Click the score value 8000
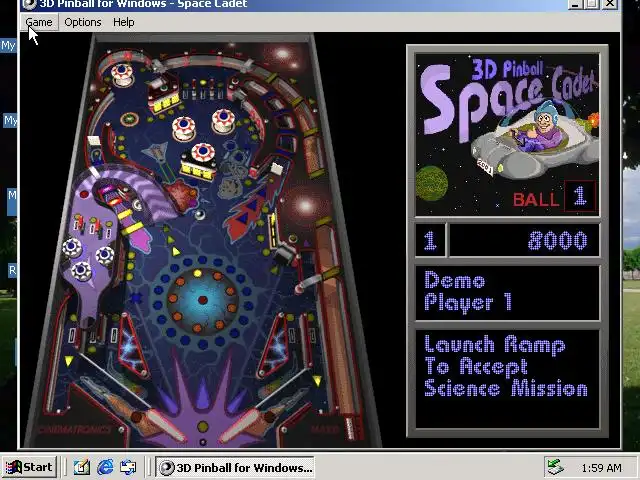The width and height of the screenshot is (640, 480). (x=558, y=240)
